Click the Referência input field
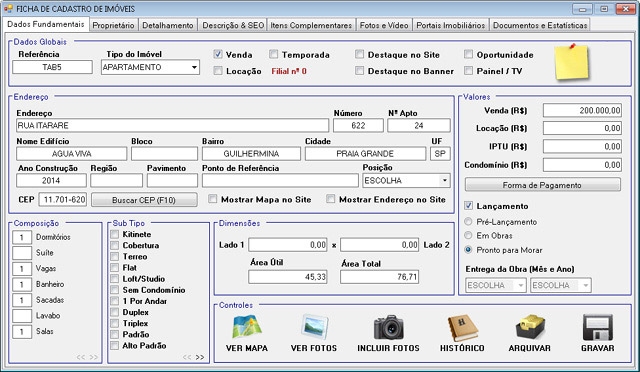 pyautogui.click(x=52, y=67)
